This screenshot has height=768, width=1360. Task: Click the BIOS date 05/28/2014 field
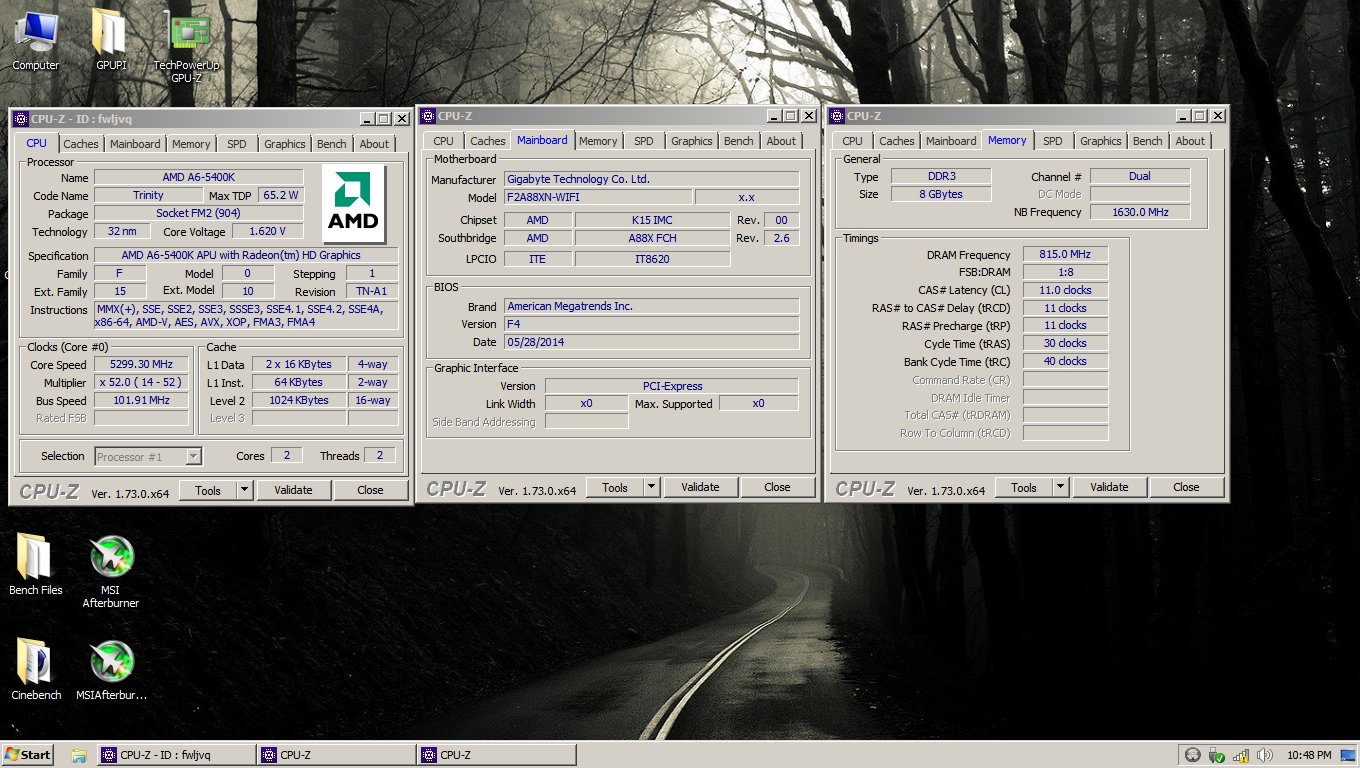[651, 342]
